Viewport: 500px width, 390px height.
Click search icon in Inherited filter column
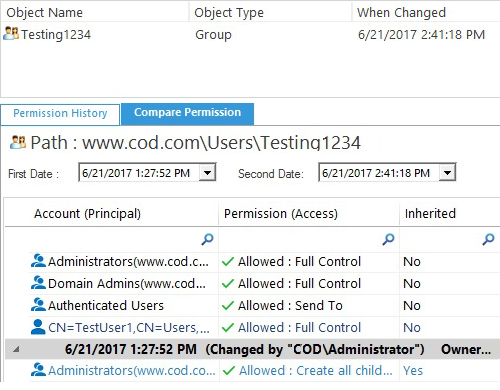(488, 239)
